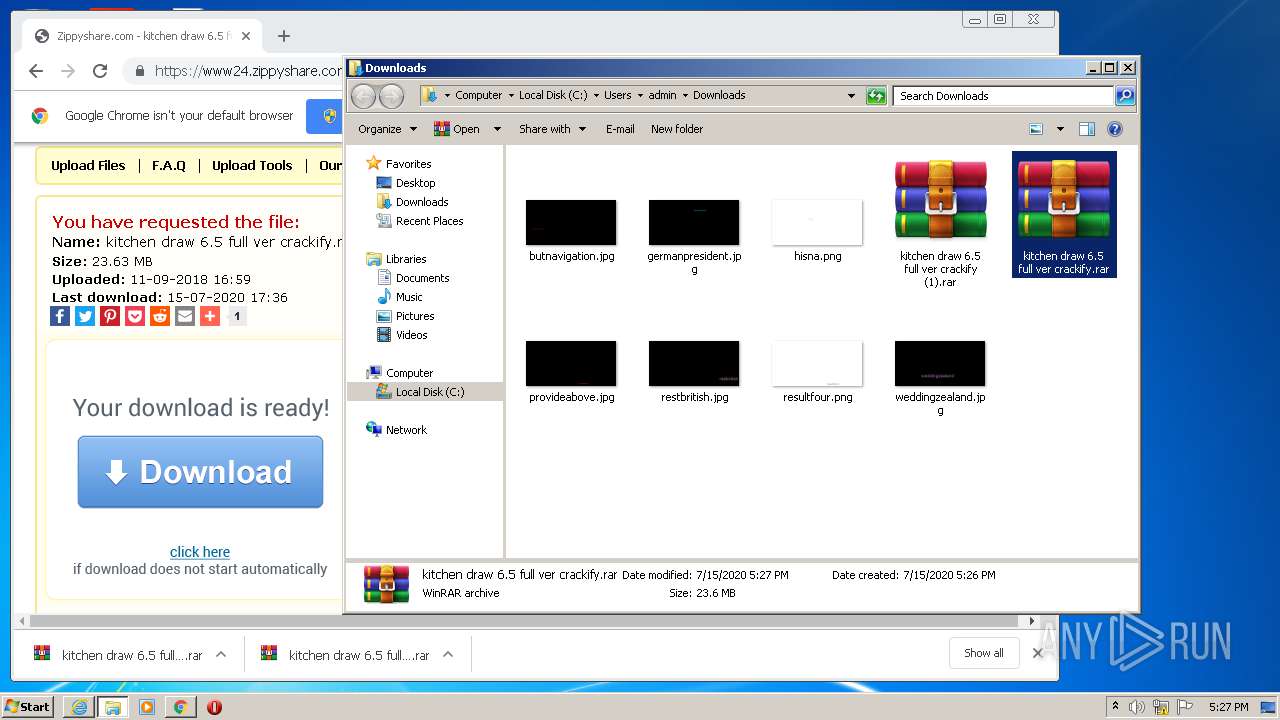1280x720 pixels.
Task: Open the Organize menu
Action: pyautogui.click(x=386, y=129)
